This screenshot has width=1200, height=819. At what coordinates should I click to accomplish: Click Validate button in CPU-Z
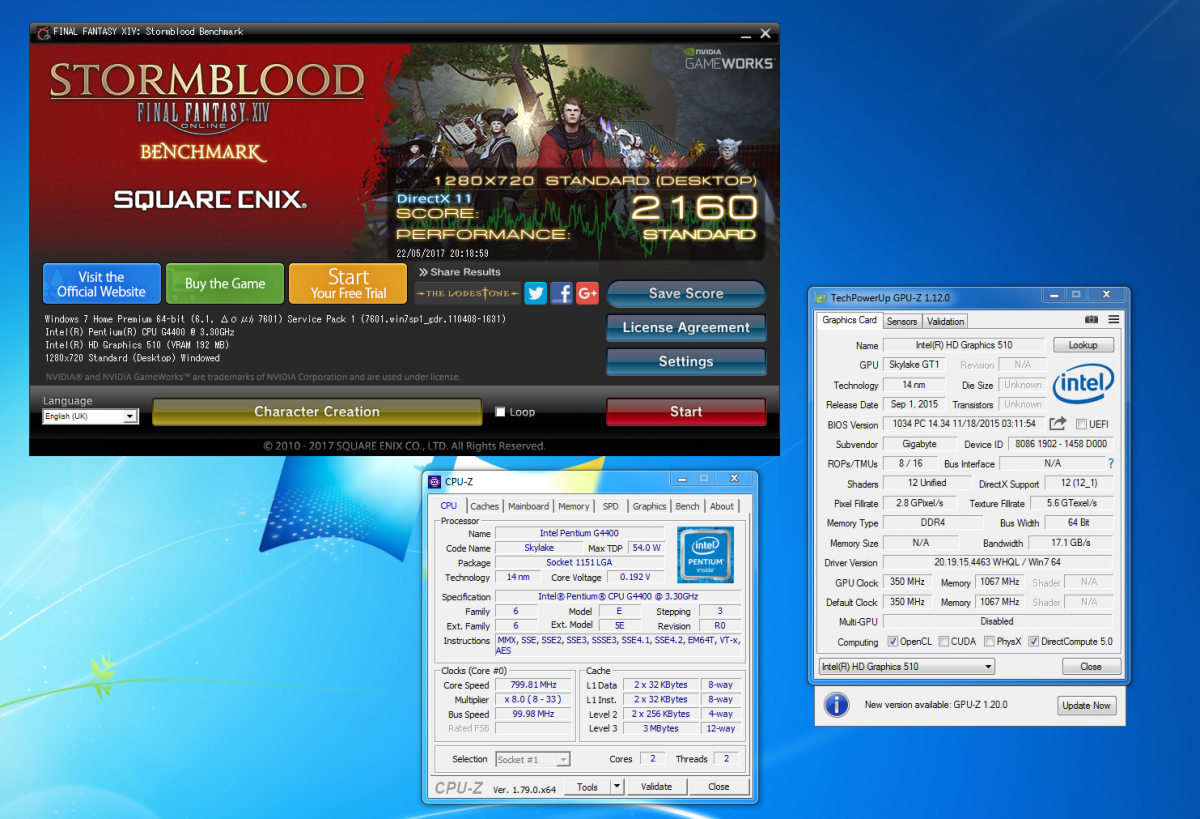(x=656, y=787)
